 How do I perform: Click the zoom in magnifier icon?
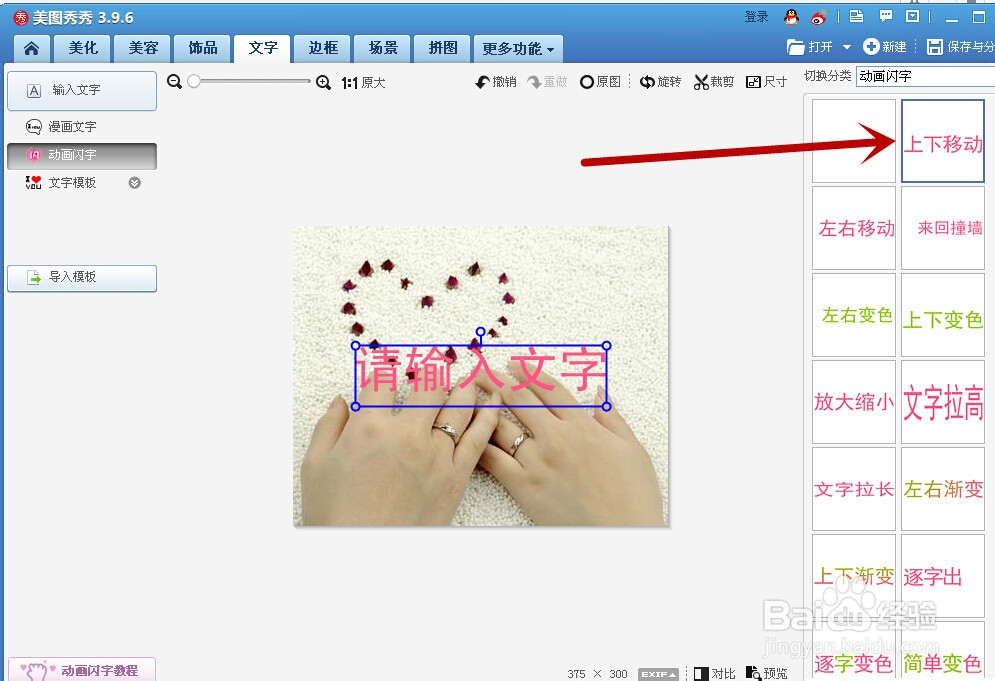(x=324, y=83)
